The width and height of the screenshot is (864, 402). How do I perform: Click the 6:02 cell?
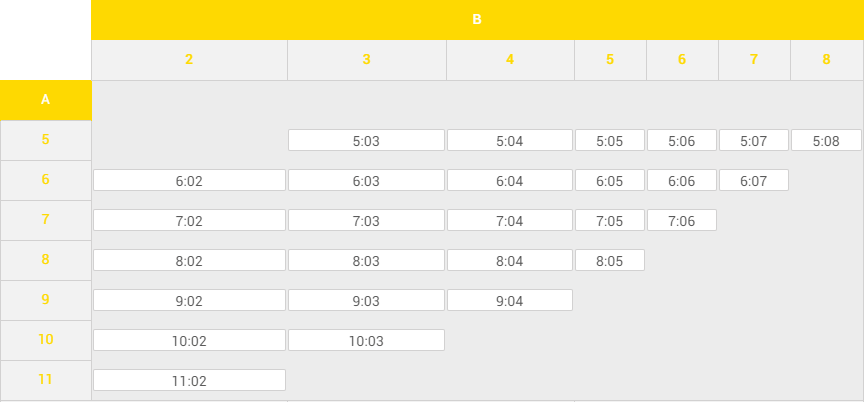point(189,181)
